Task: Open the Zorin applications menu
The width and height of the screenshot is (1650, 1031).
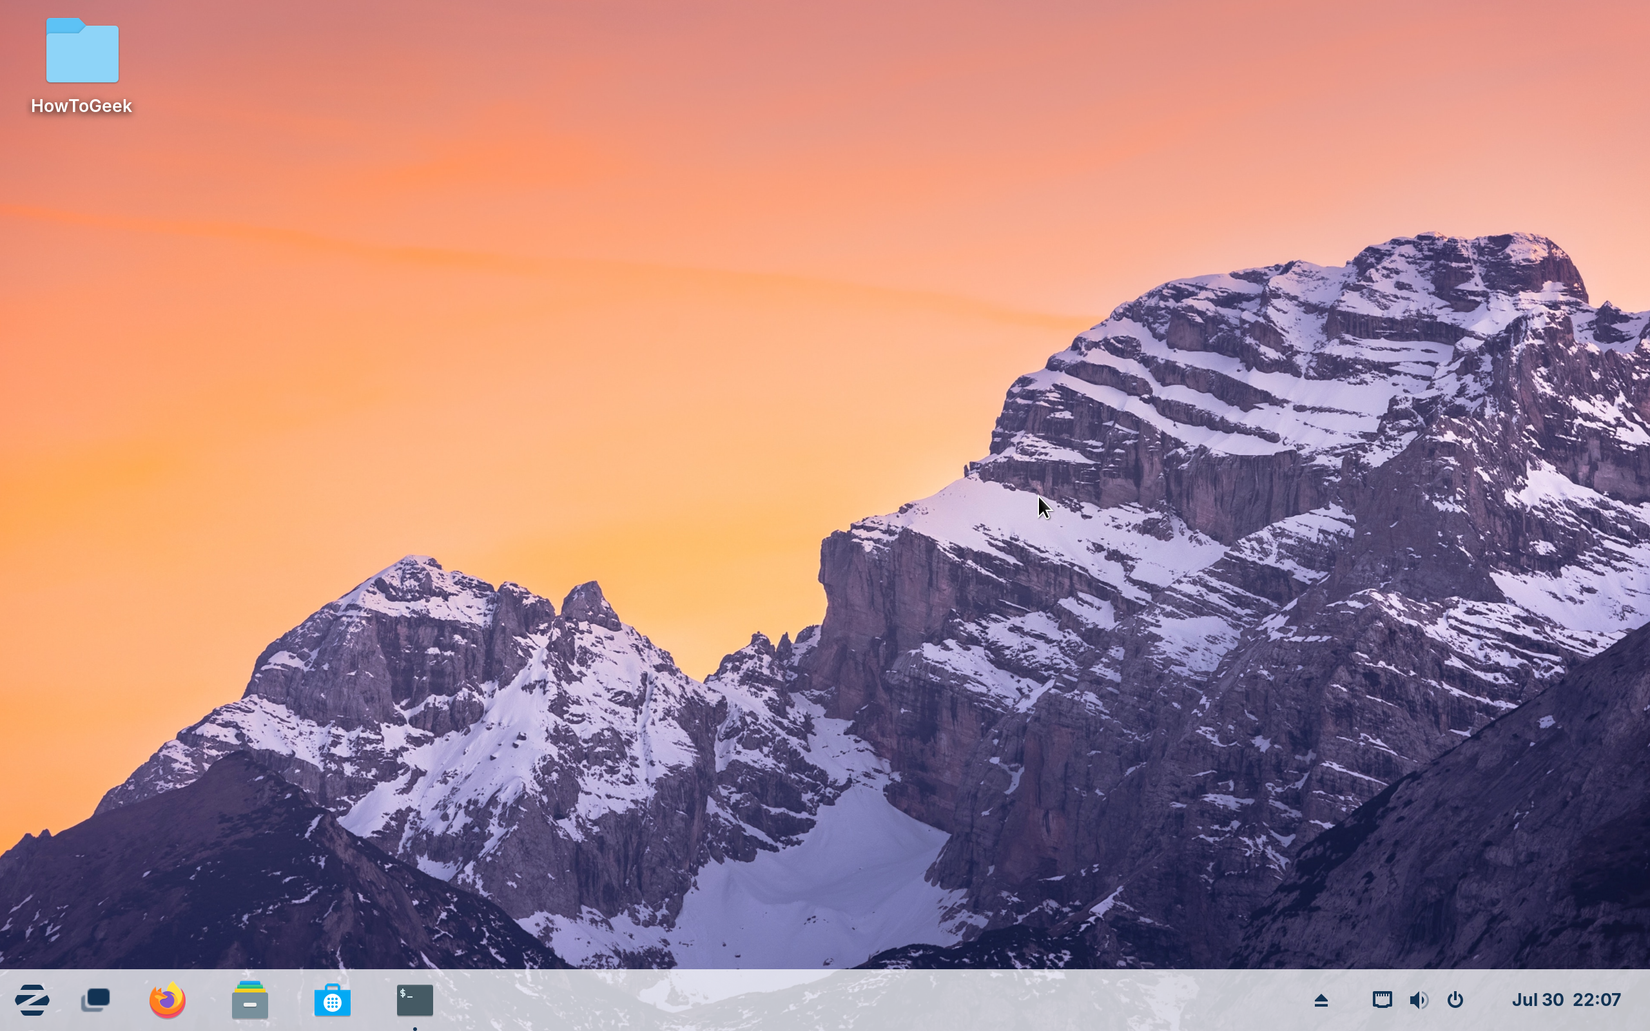Action: (33, 999)
